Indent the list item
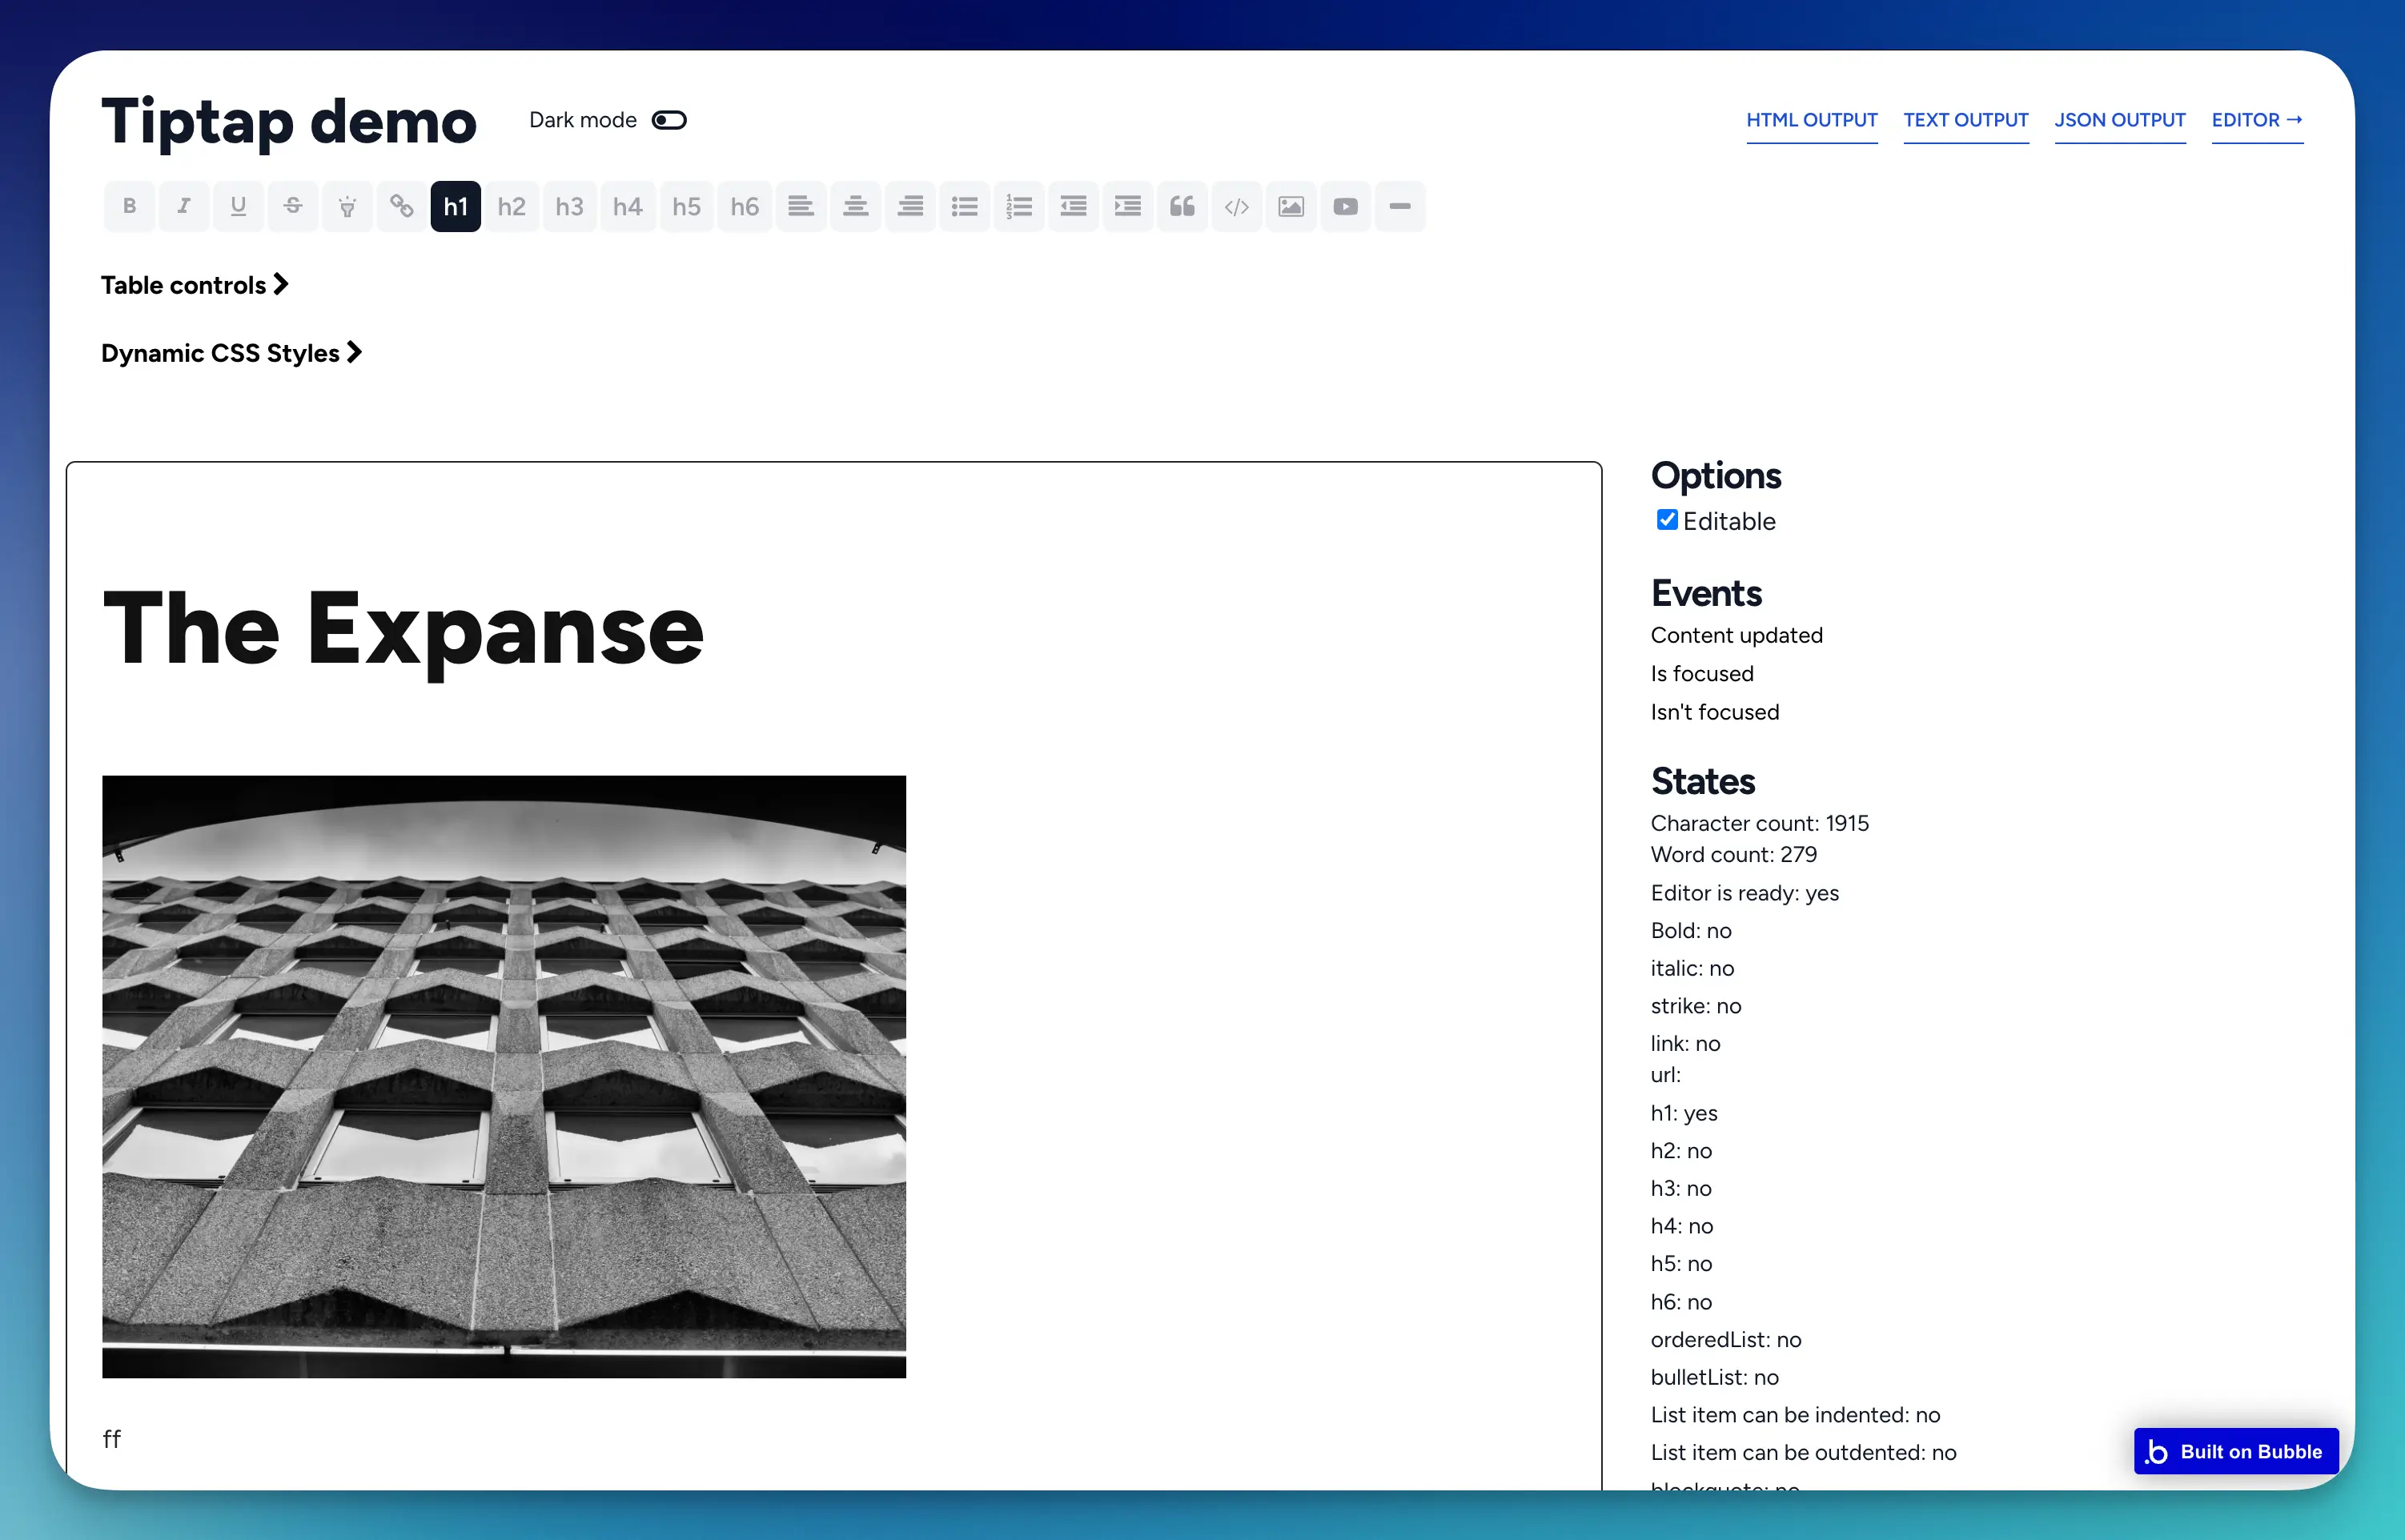The height and width of the screenshot is (1540, 2405). [1128, 206]
